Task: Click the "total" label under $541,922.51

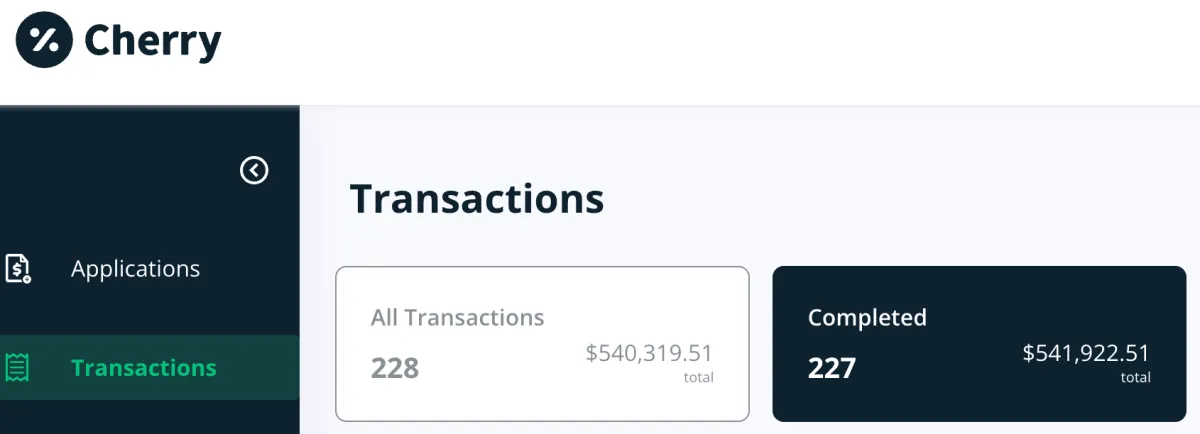Action: [x=1135, y=378]
